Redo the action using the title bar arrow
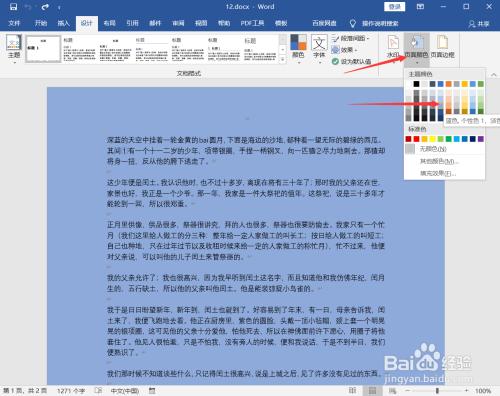The width and height of the screenshot is (500, 396). point(45,7)
